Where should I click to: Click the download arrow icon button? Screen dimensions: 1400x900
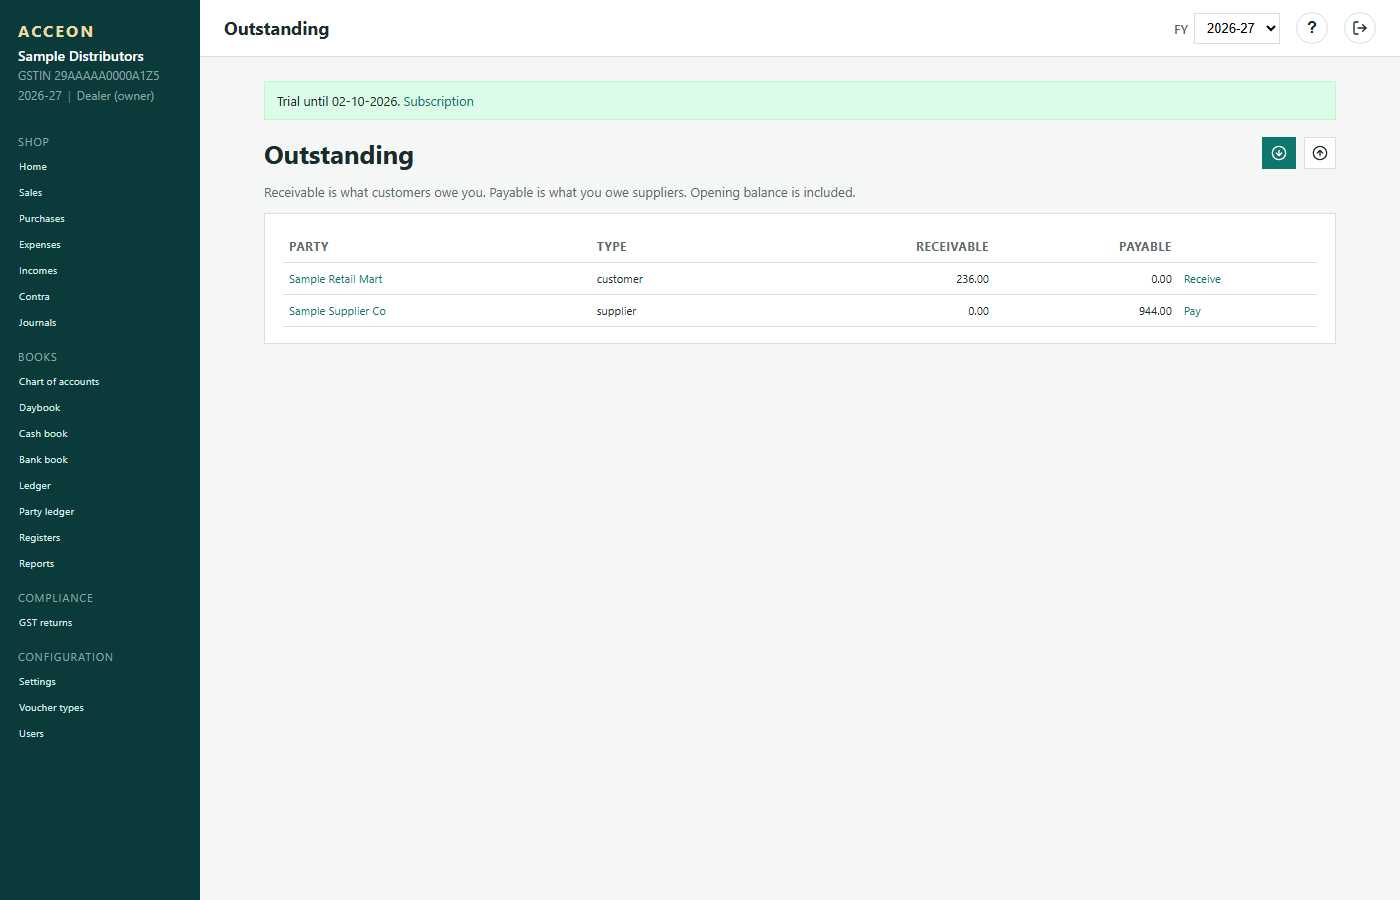tap(1279, 153)
